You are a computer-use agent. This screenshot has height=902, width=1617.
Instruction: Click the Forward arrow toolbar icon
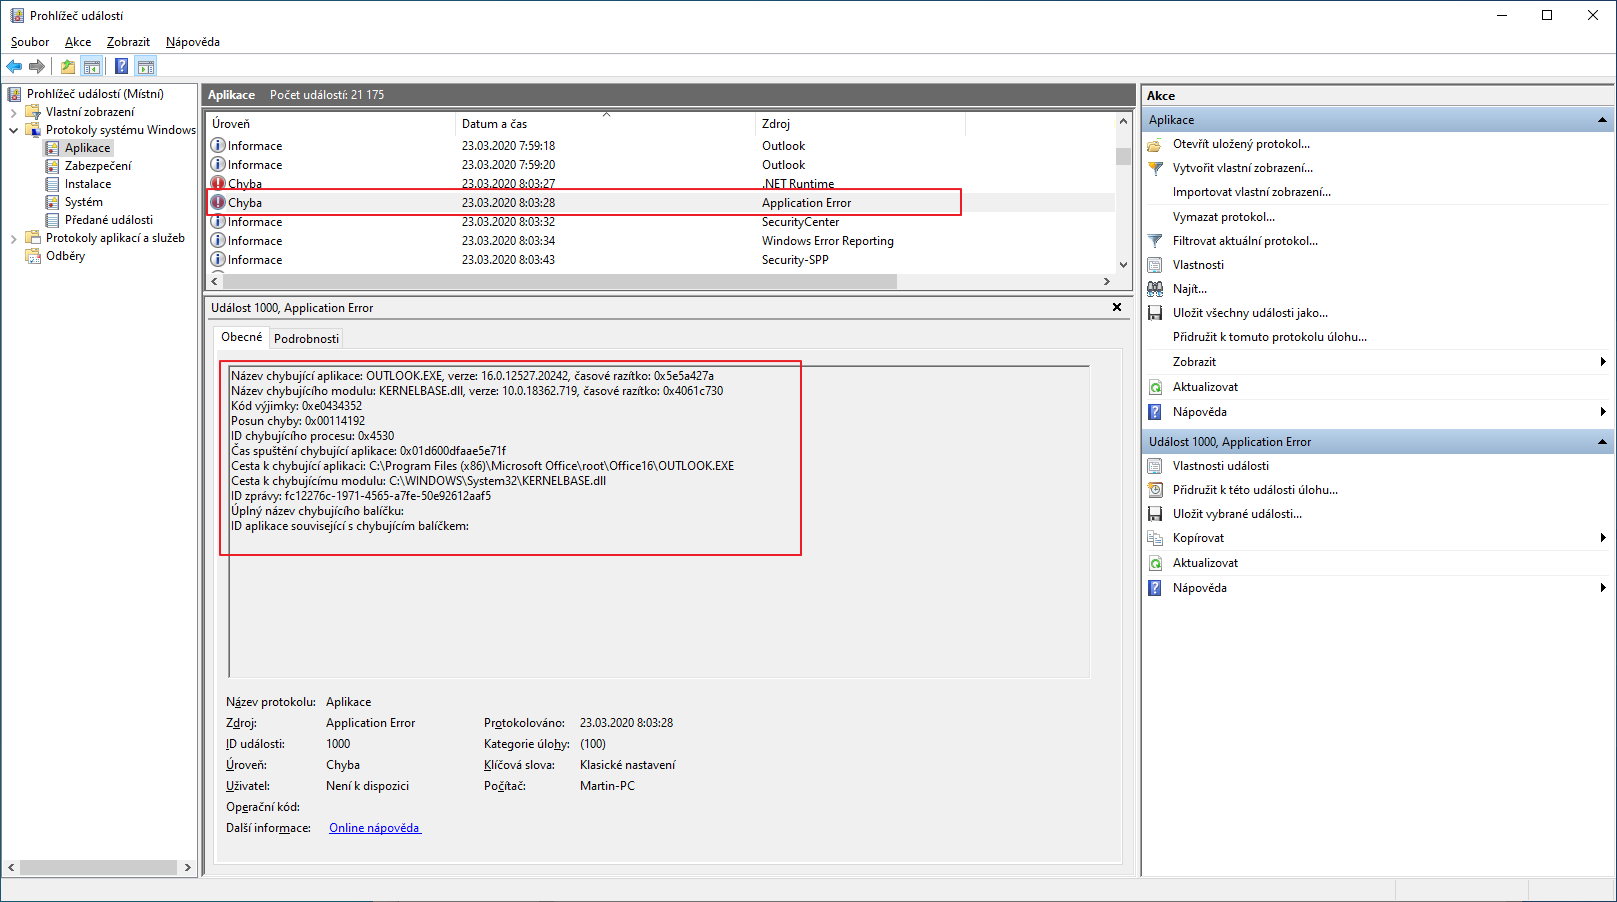[37, 66]
